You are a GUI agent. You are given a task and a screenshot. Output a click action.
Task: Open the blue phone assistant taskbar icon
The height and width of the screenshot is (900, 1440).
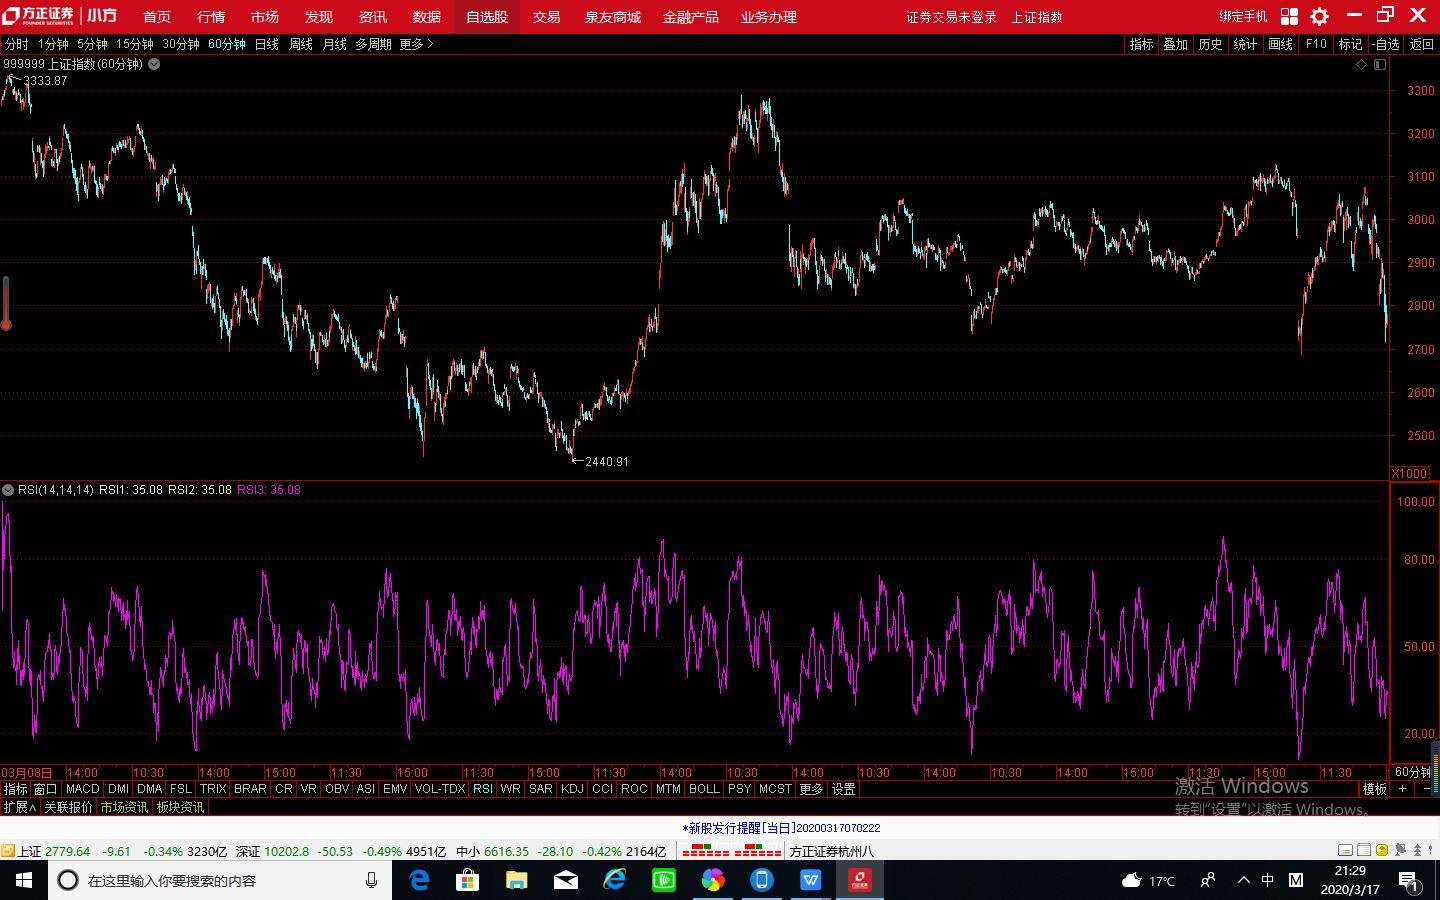[x=761, y=880]
